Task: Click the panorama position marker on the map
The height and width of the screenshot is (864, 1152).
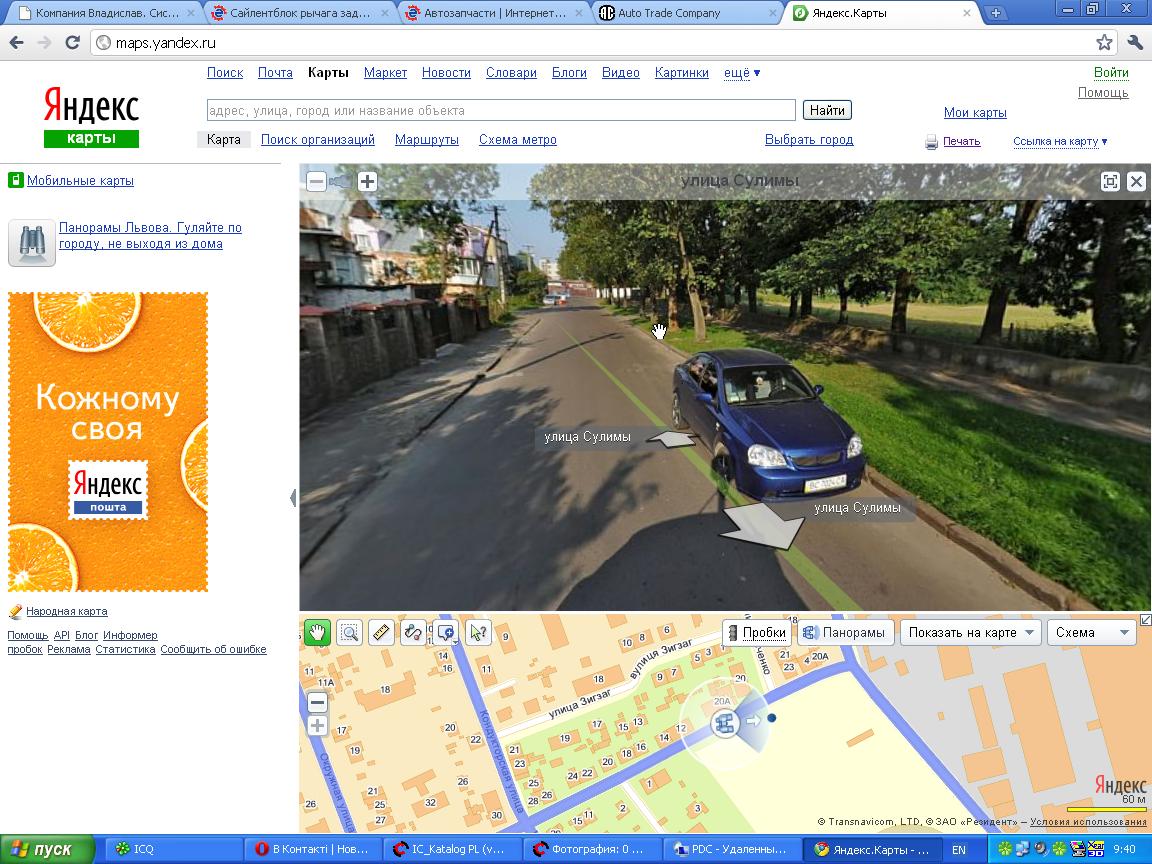Action: tap(724, 723)
